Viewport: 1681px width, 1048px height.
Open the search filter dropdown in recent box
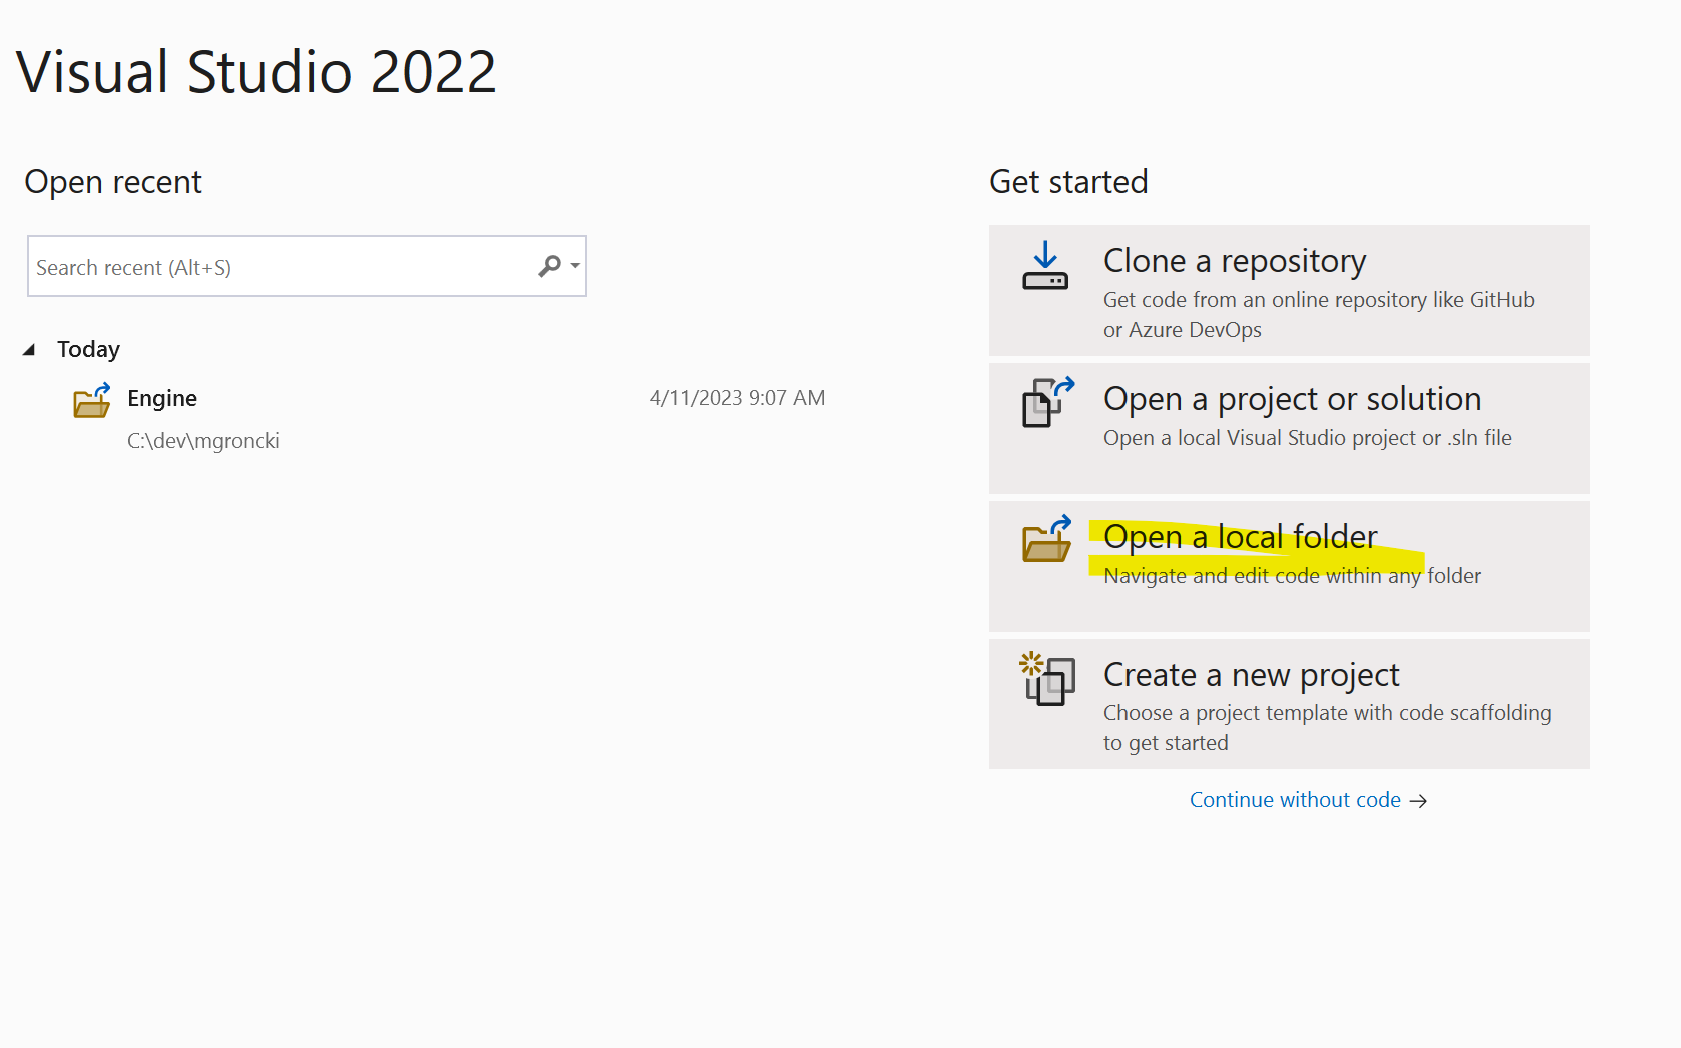[574, 266]
